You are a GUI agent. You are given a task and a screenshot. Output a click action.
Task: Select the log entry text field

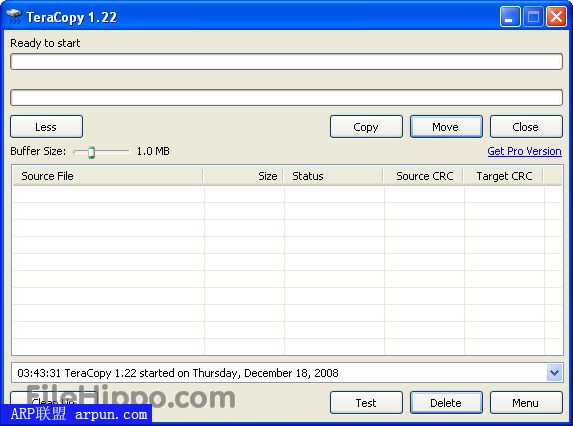(x=280, y=373)
